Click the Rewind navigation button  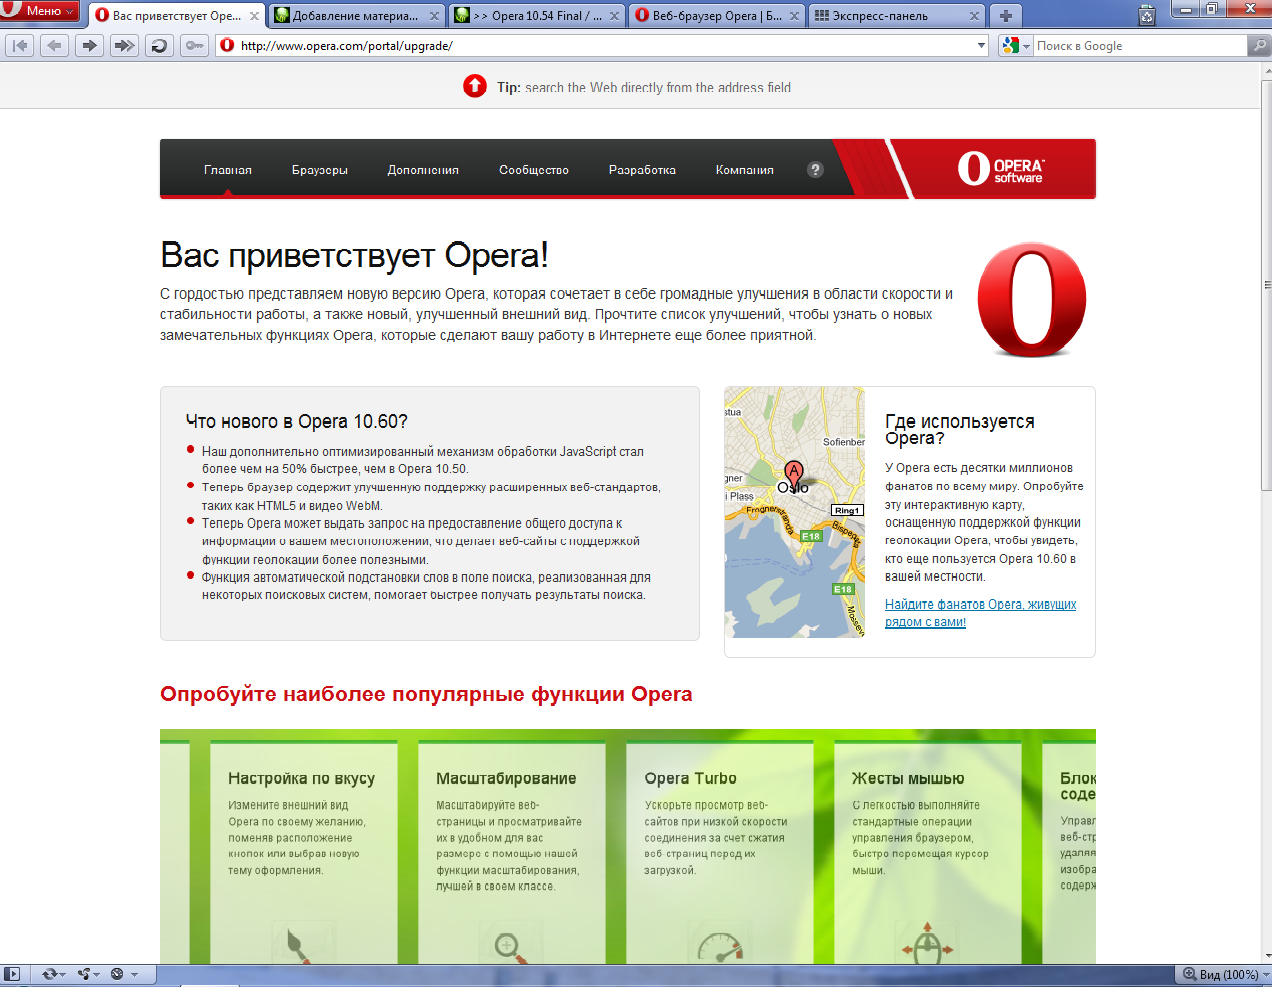(20, 45)
